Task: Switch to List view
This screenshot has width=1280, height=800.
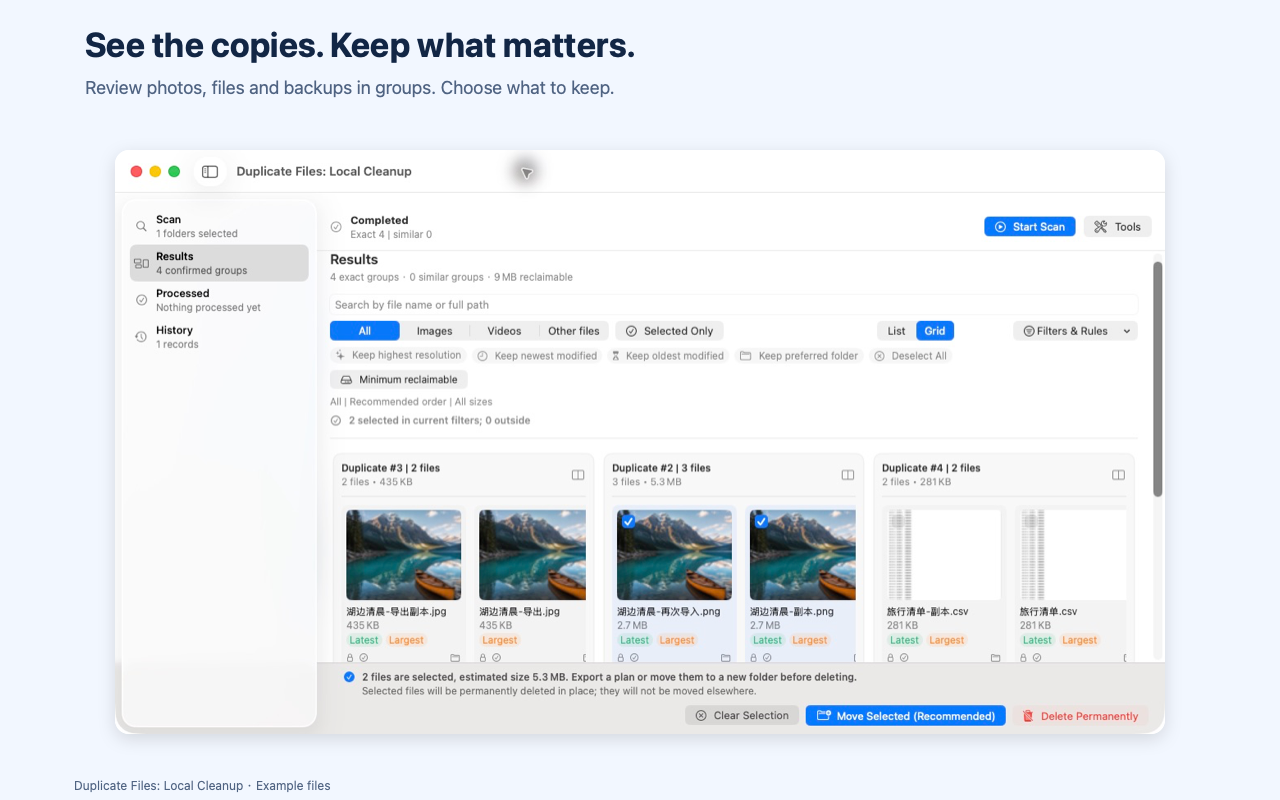Action: click(896, 331)
